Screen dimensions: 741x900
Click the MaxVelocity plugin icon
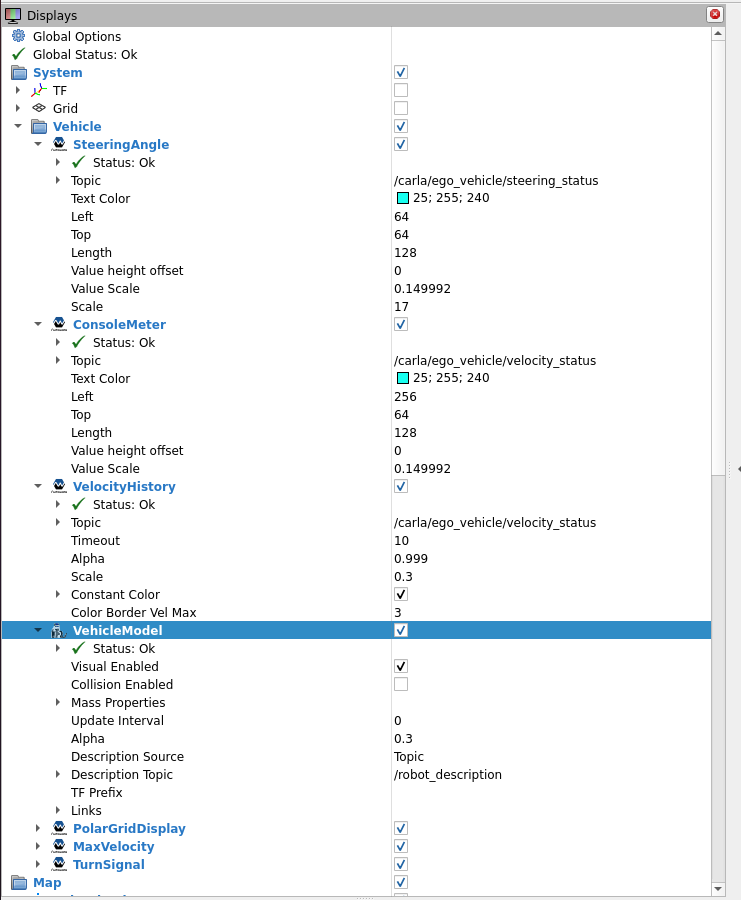59,846
